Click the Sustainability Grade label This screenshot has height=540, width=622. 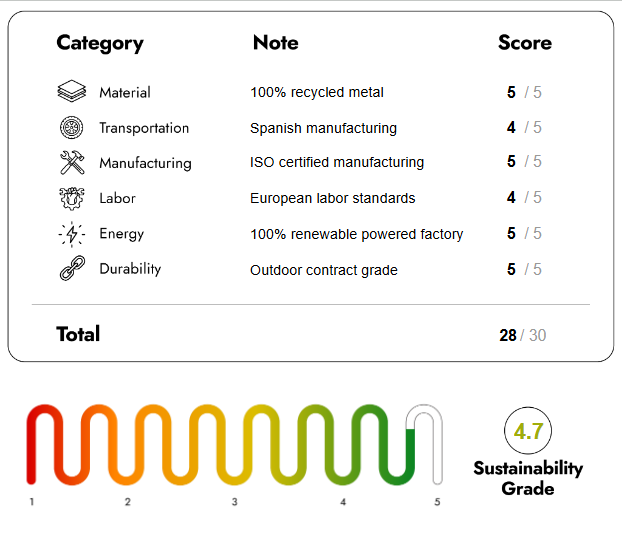pos(528,478)
